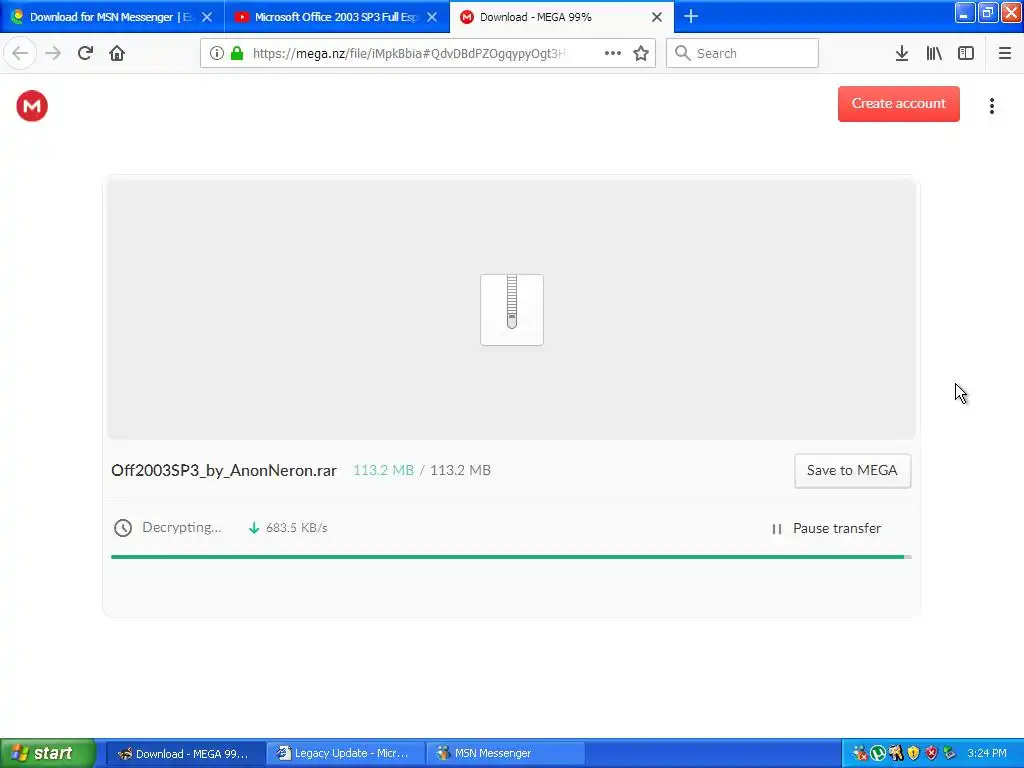Open MEGA vertical dots menu
This screenshot has width=1024, height=768.
[991, 106]
